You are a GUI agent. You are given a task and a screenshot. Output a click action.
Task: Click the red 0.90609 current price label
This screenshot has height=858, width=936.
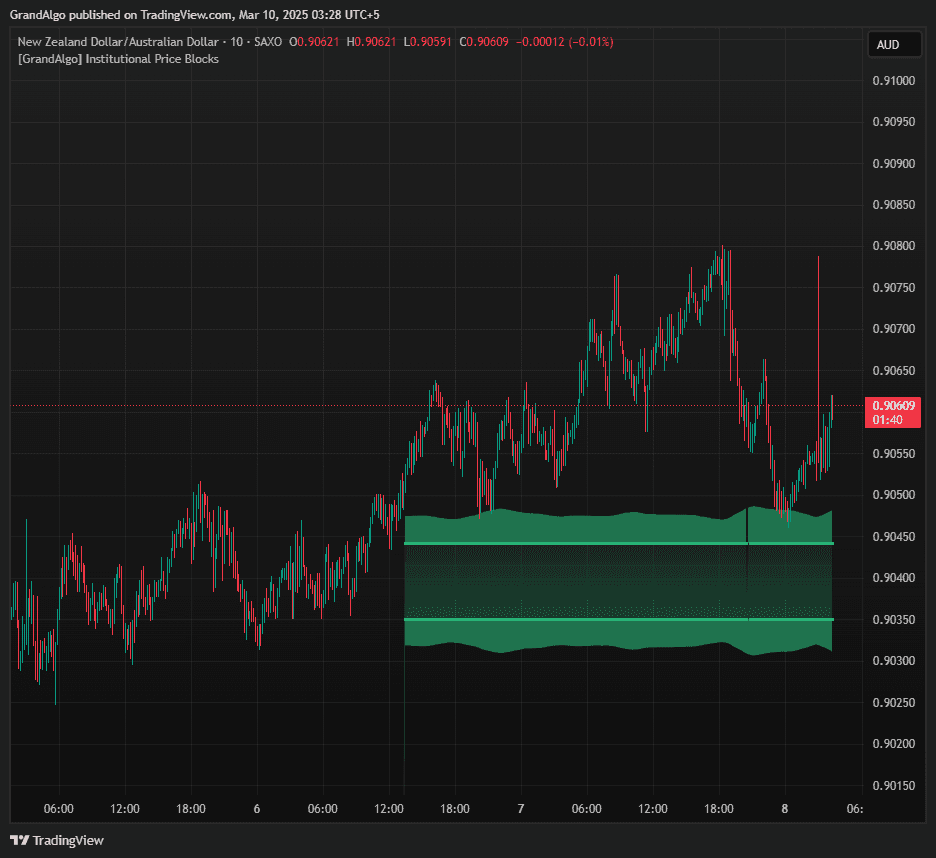coord(893,405)
